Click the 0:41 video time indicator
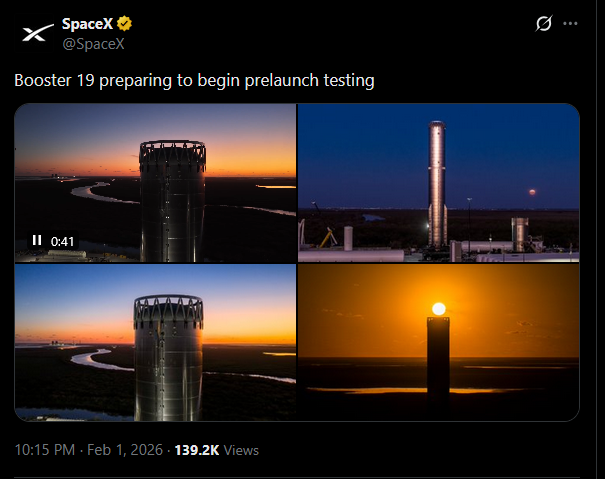 tap(63, 241)
